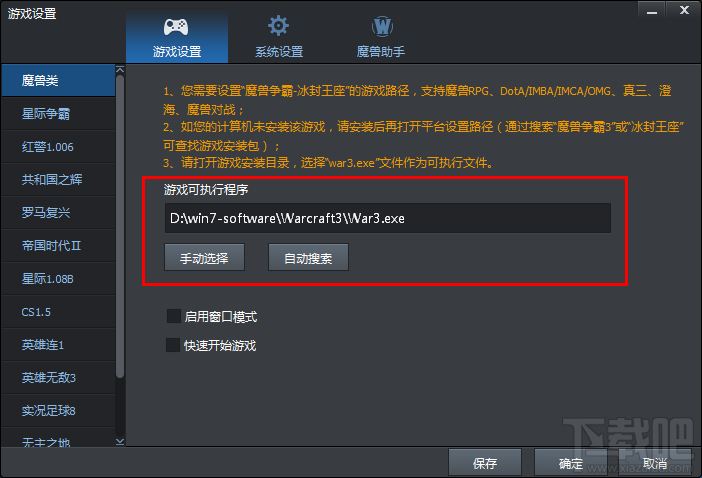Open the 共和国之辉 category
This screenshot has width=702, height=478.
[58, 179]
